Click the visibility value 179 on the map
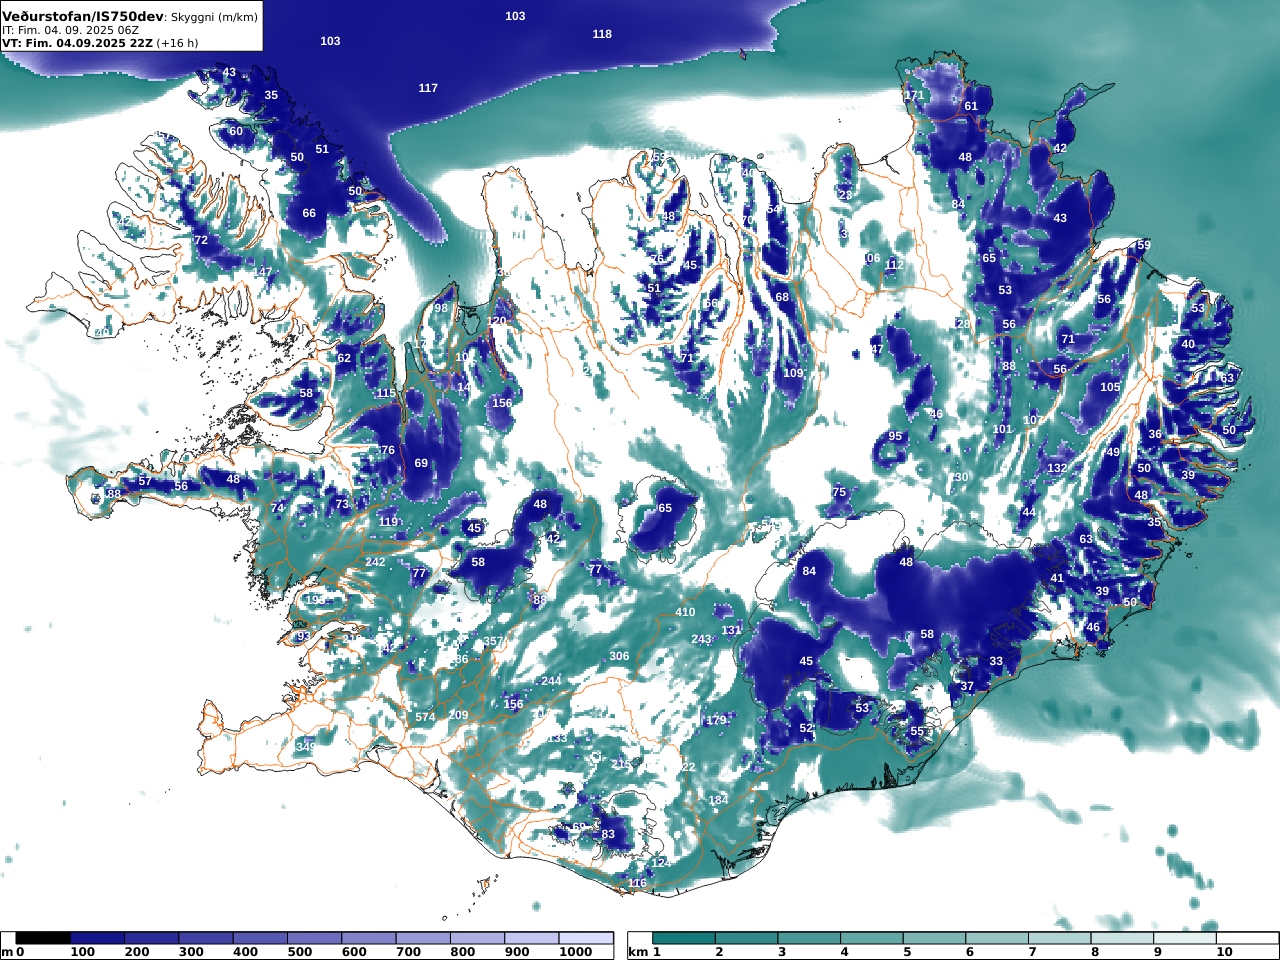This screenshot has width=1280, height=960. pyautogui.click(x=716, y=720)
